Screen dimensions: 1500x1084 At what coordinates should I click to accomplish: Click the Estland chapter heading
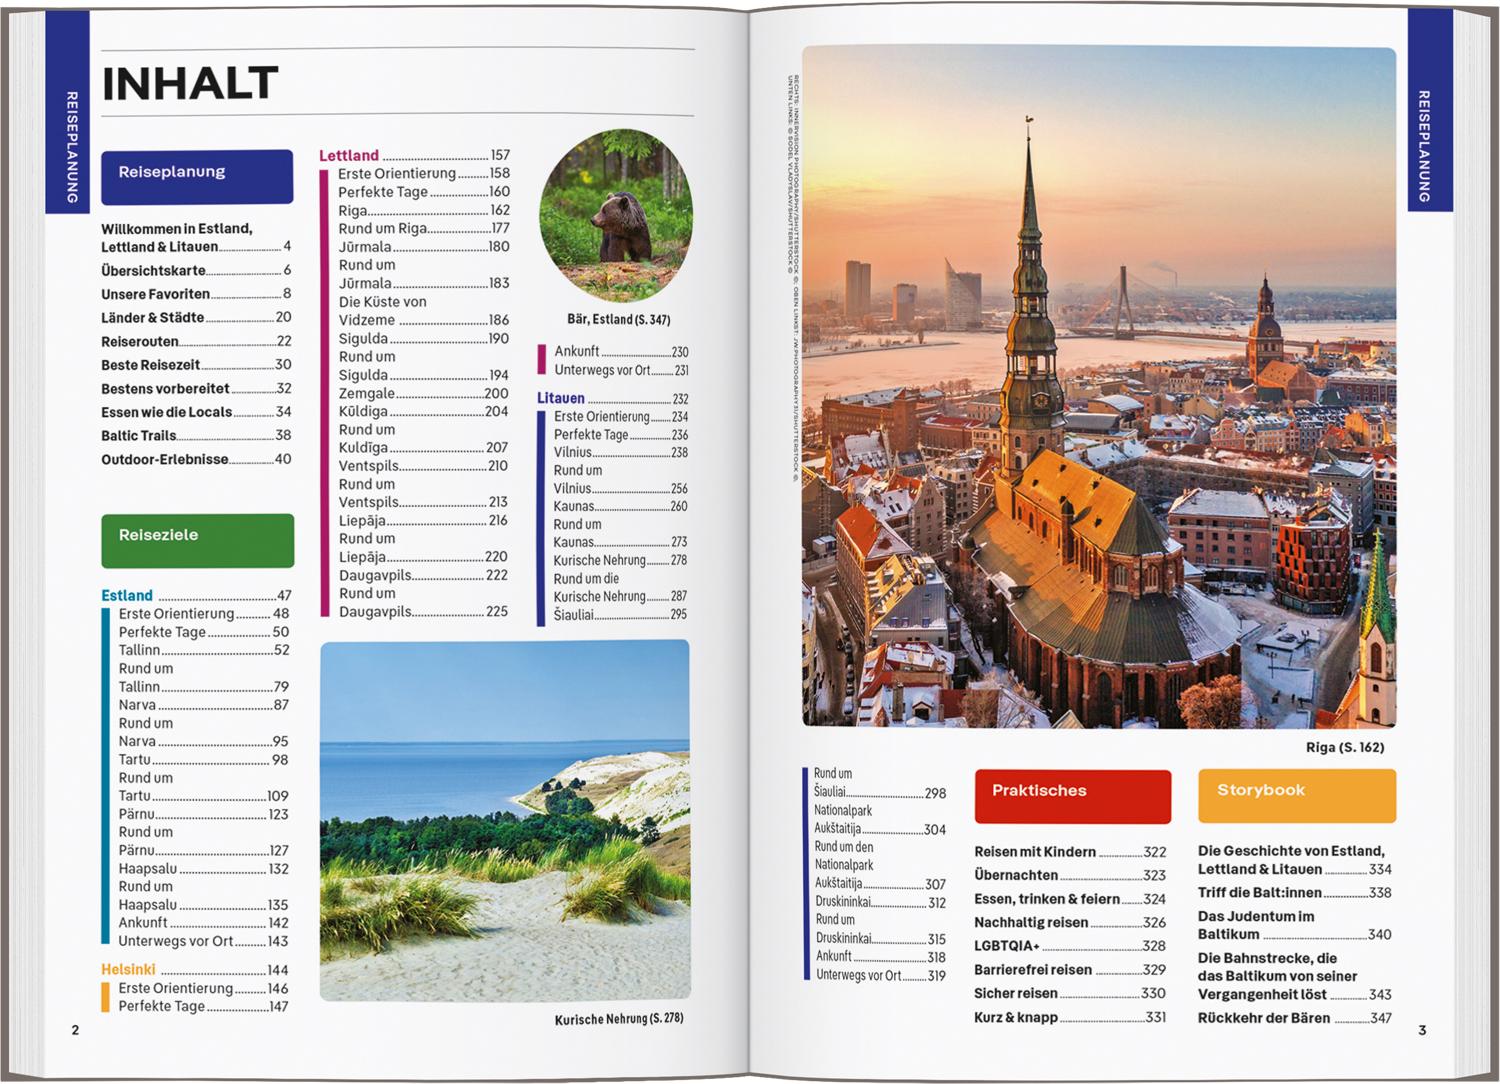pos(127,596)
